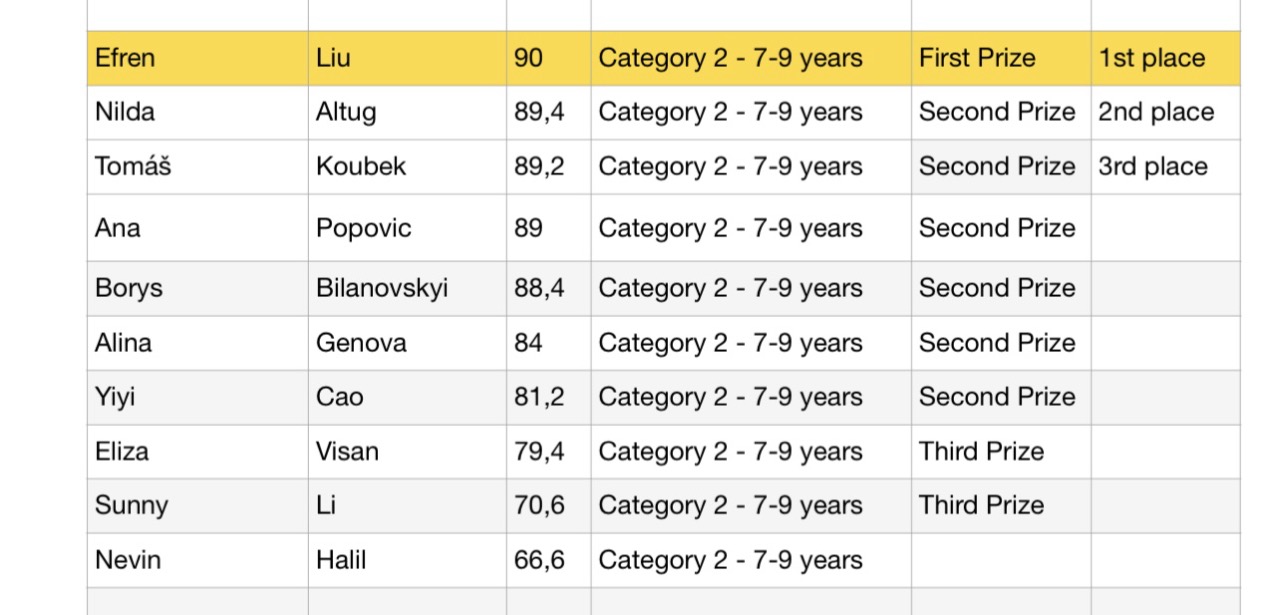Image resolution: width=1280 pixels, height=615 pixels.
Task: Select the 'Sunny' first name cell
Action: pos(129,505)
